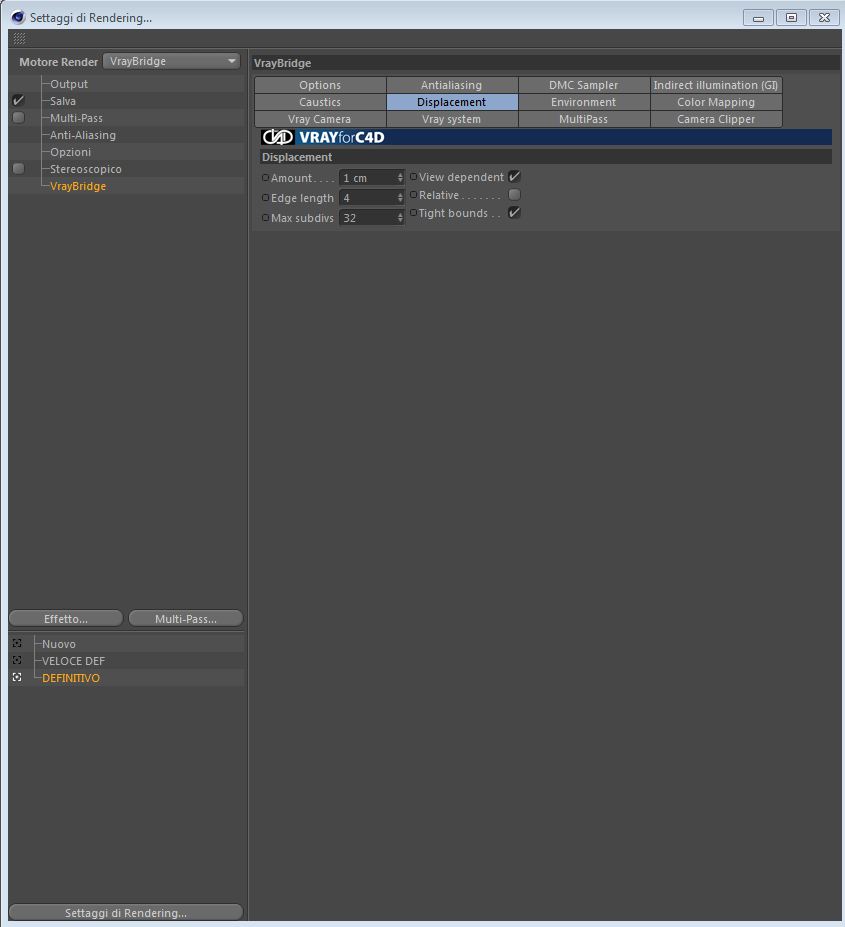
Task: Click the dotted grip handle under title bar
Action: [x=19, y=39]
